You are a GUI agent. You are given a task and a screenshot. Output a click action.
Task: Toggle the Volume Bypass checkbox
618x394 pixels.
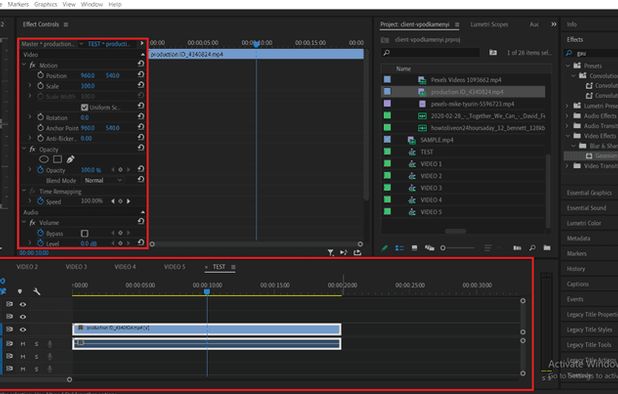[x=84, y=233]
